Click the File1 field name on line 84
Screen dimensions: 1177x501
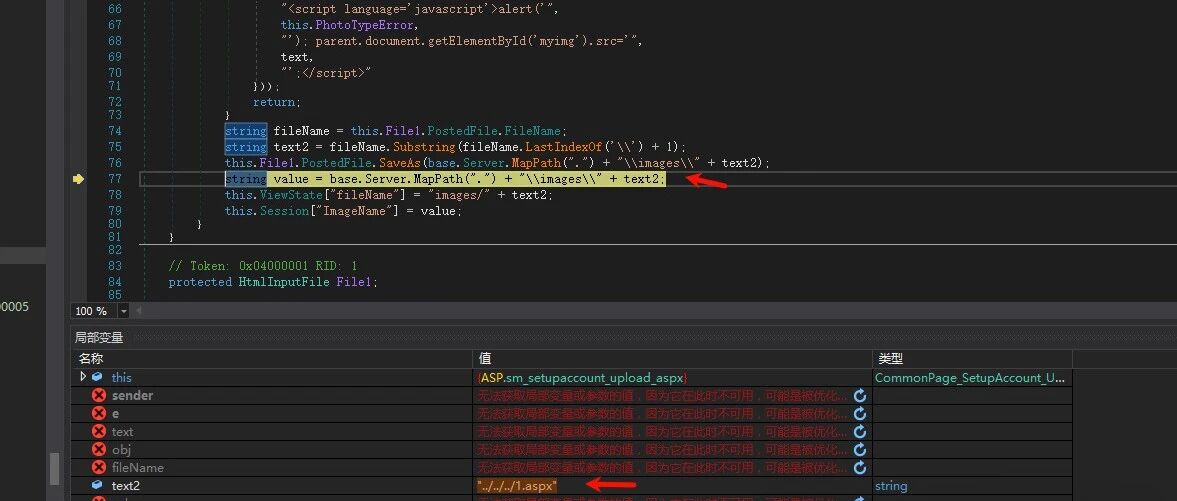point(353,282)
